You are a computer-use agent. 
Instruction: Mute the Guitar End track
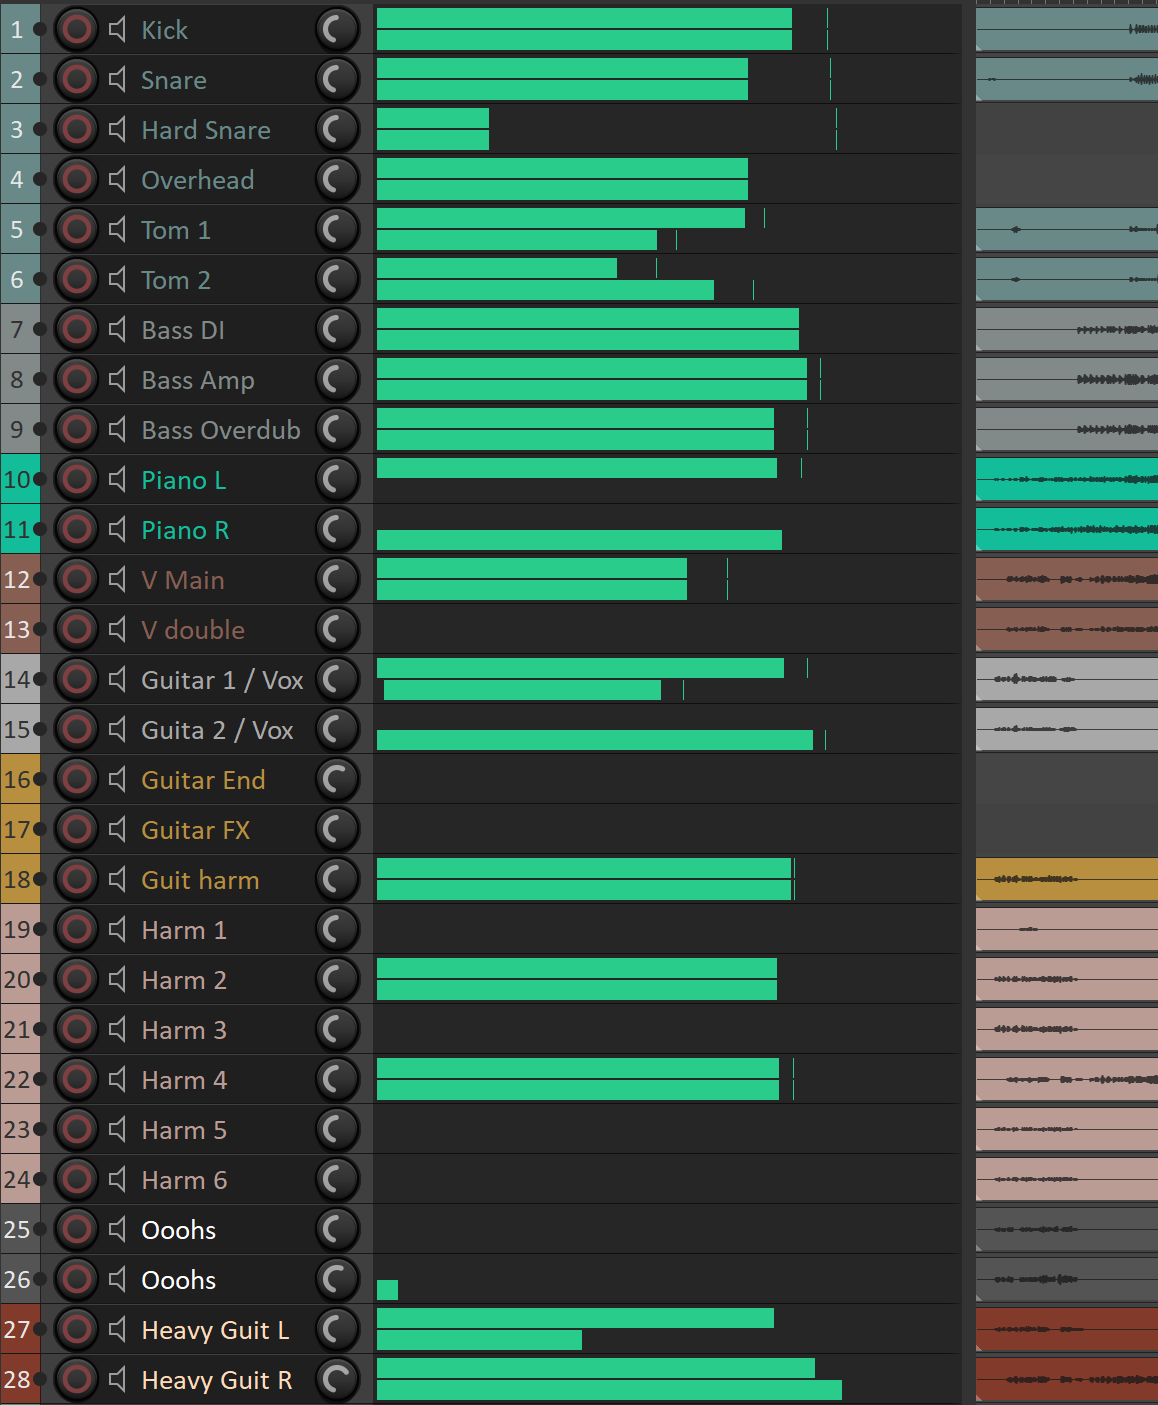(117, 780)
